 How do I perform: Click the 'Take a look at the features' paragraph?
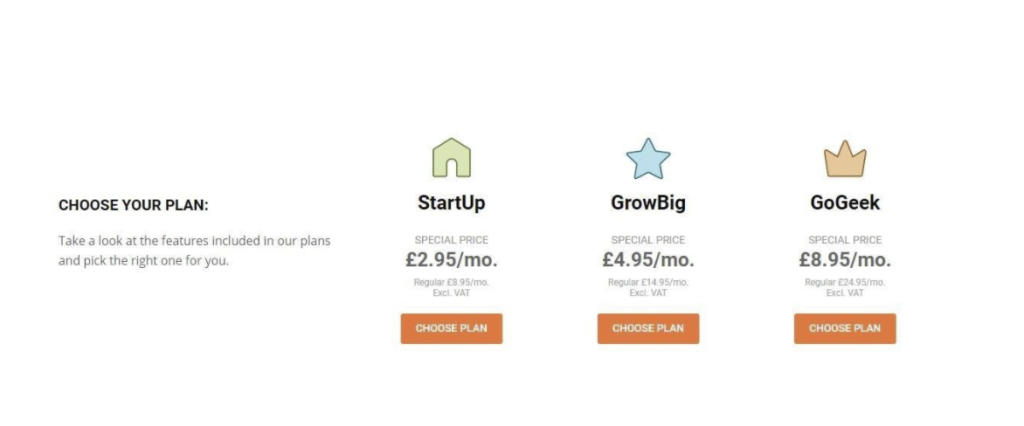[x=195, y=251]
